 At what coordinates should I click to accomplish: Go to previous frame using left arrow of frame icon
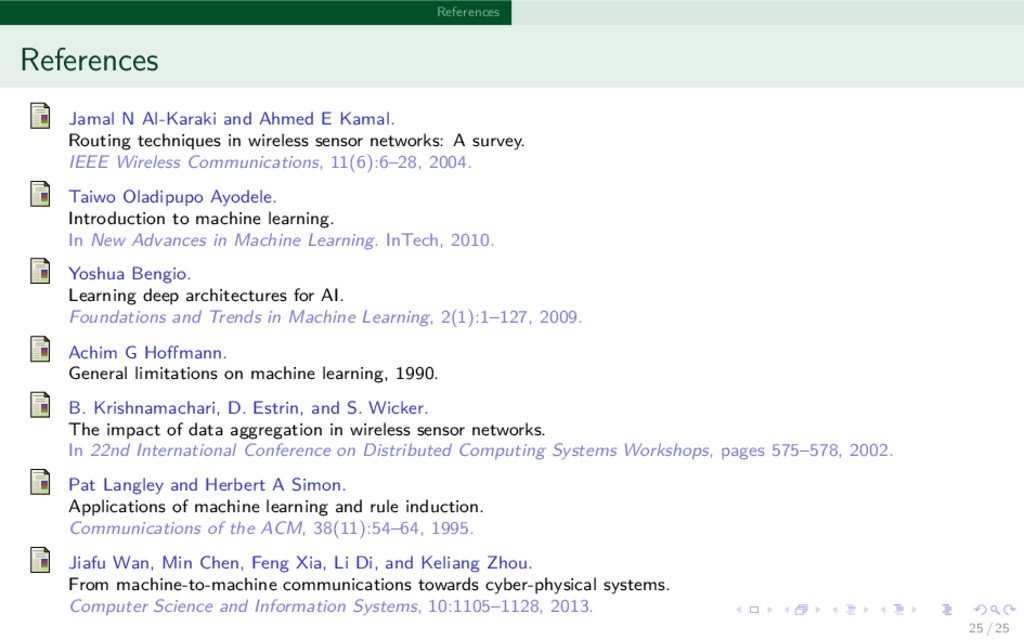pyautogui.click(x=787, y=609)
